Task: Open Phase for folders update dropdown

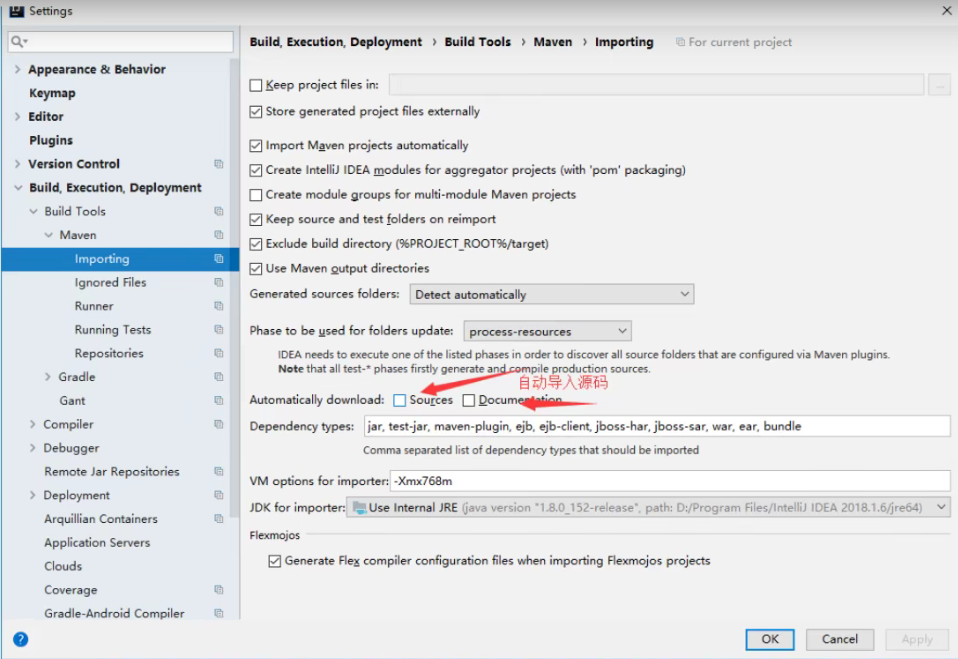Action: click(x=547, y=331)
